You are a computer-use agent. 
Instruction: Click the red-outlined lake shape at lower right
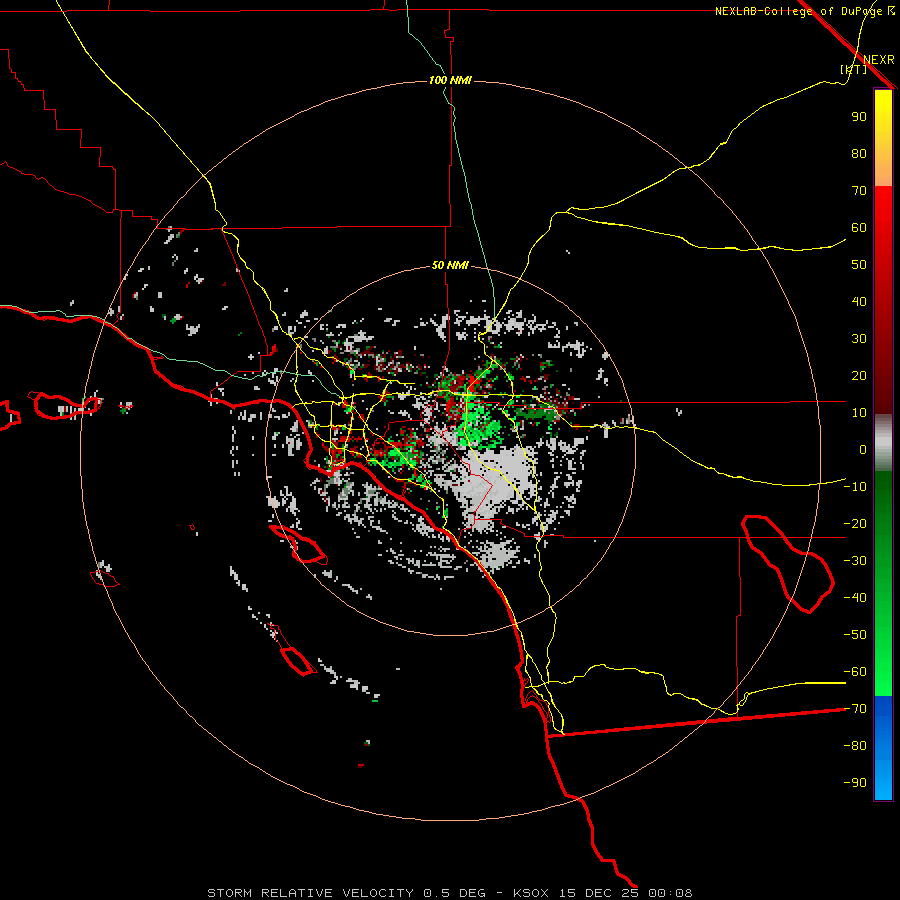(788, 564)
